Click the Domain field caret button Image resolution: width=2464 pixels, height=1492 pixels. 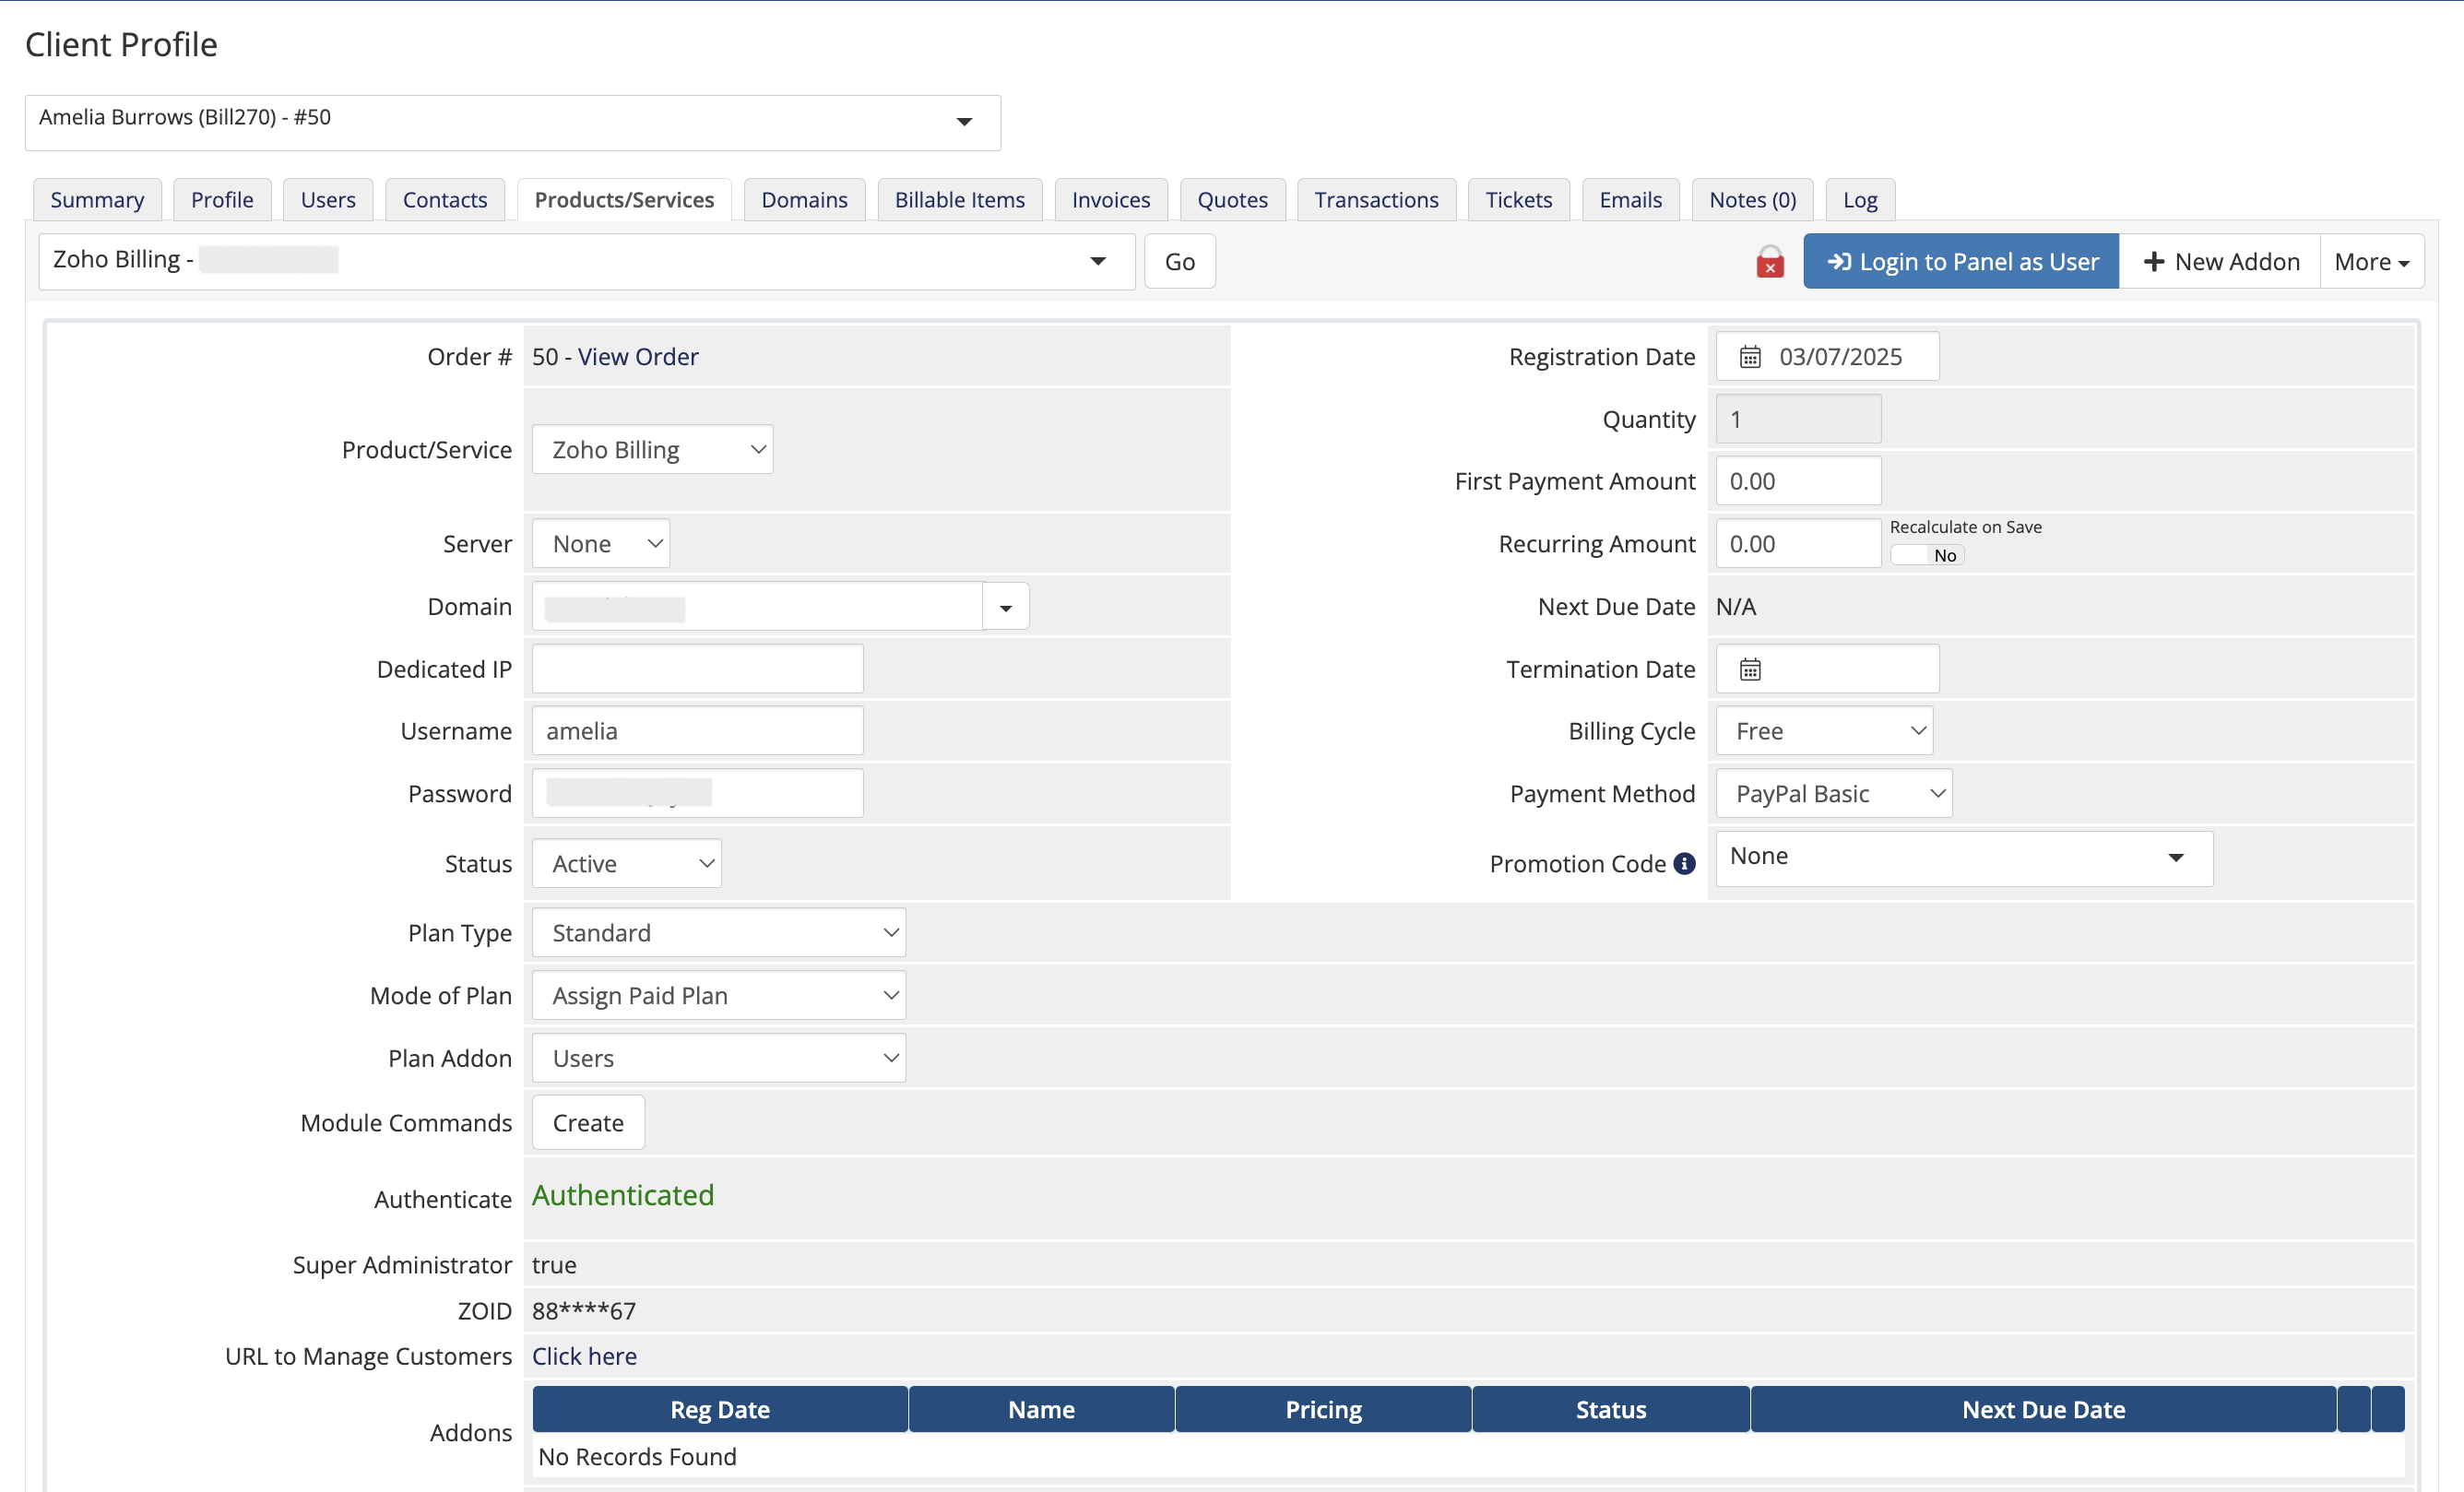click(1005, 607)
